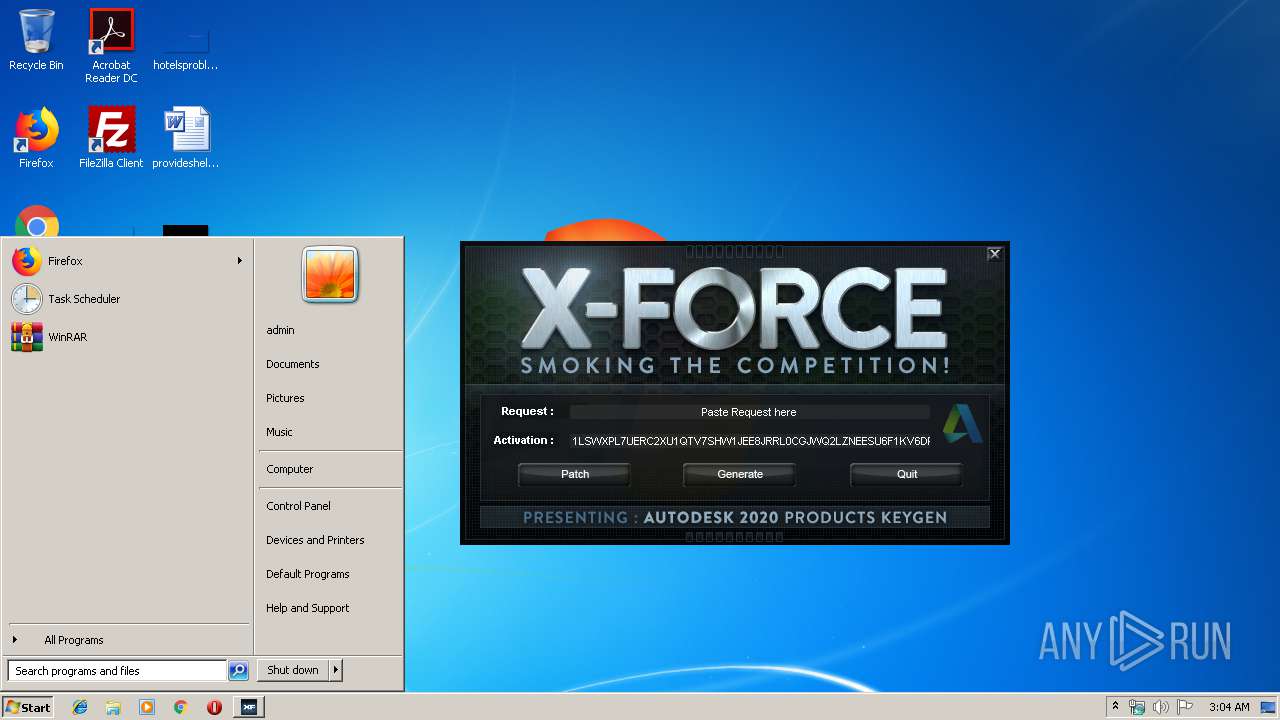Click the Quit button

[x=906, y=474]
